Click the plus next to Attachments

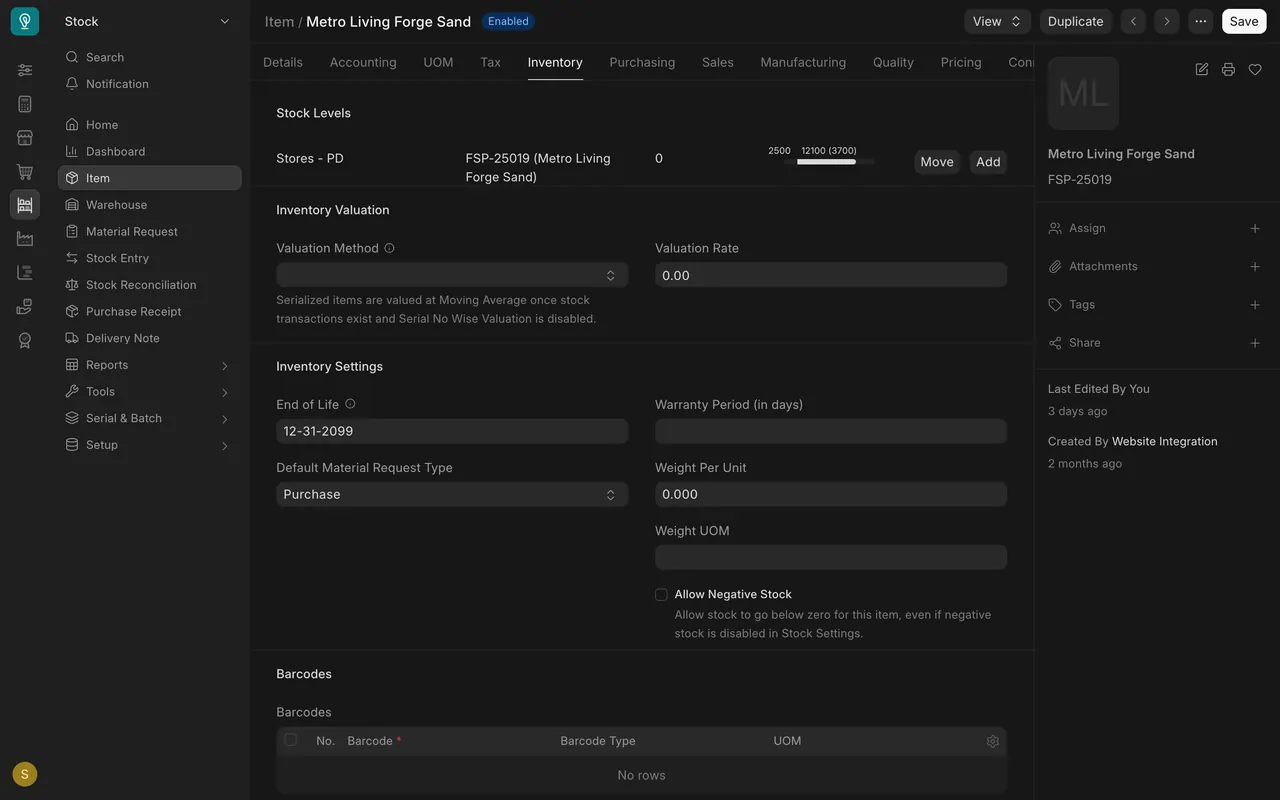tap(1255, 267)
